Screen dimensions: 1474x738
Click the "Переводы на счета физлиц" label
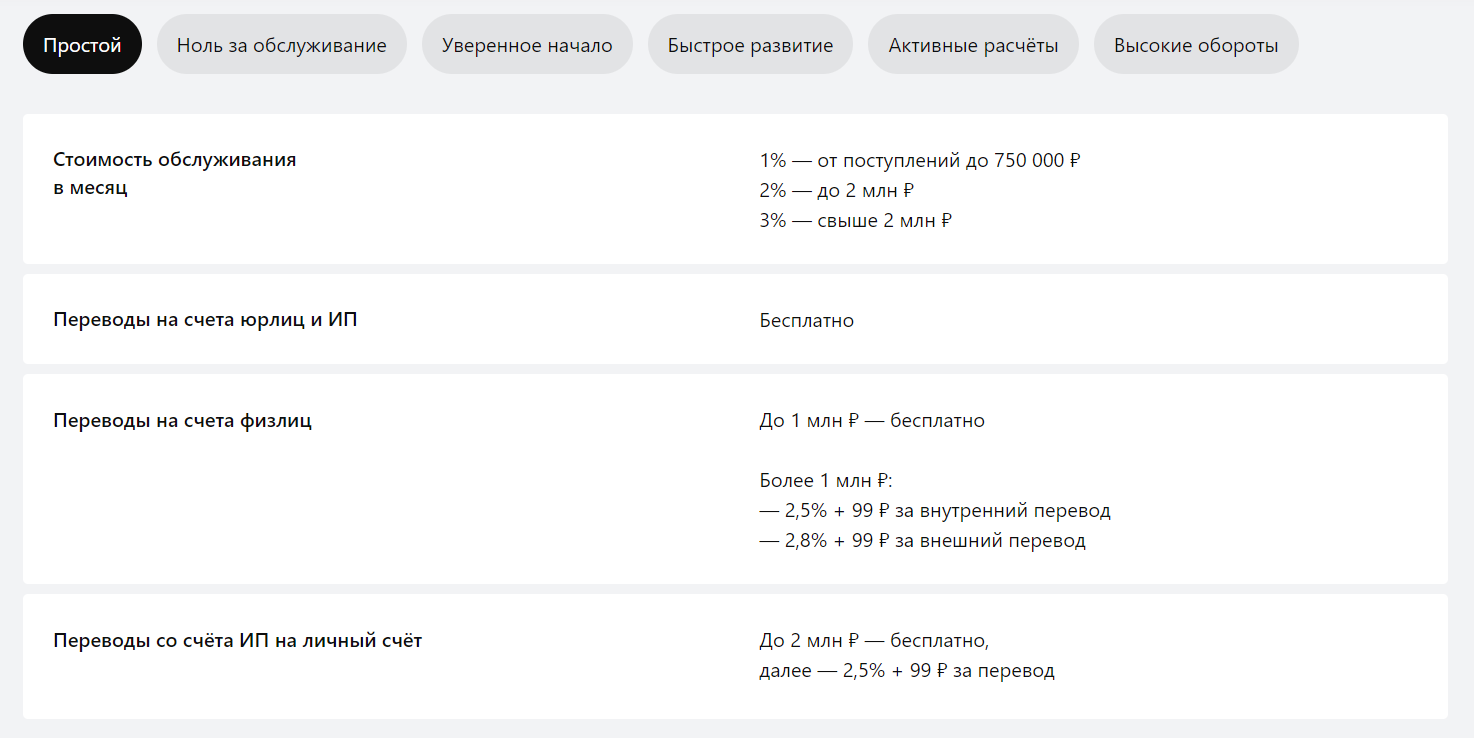tap(182, 420)
